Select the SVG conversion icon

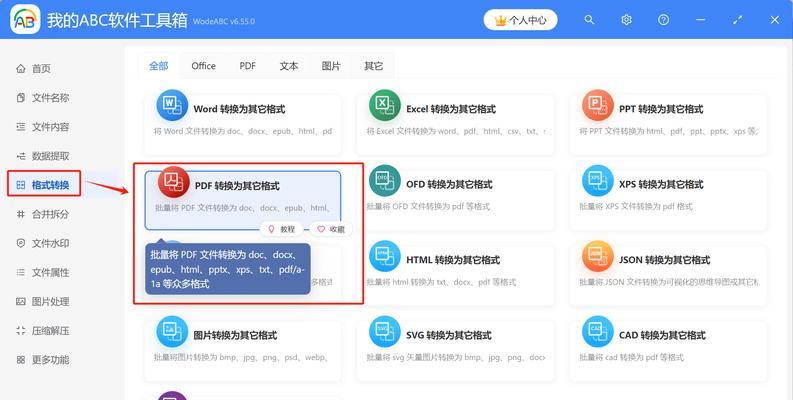pyautogui.click(x=385, y=332)
